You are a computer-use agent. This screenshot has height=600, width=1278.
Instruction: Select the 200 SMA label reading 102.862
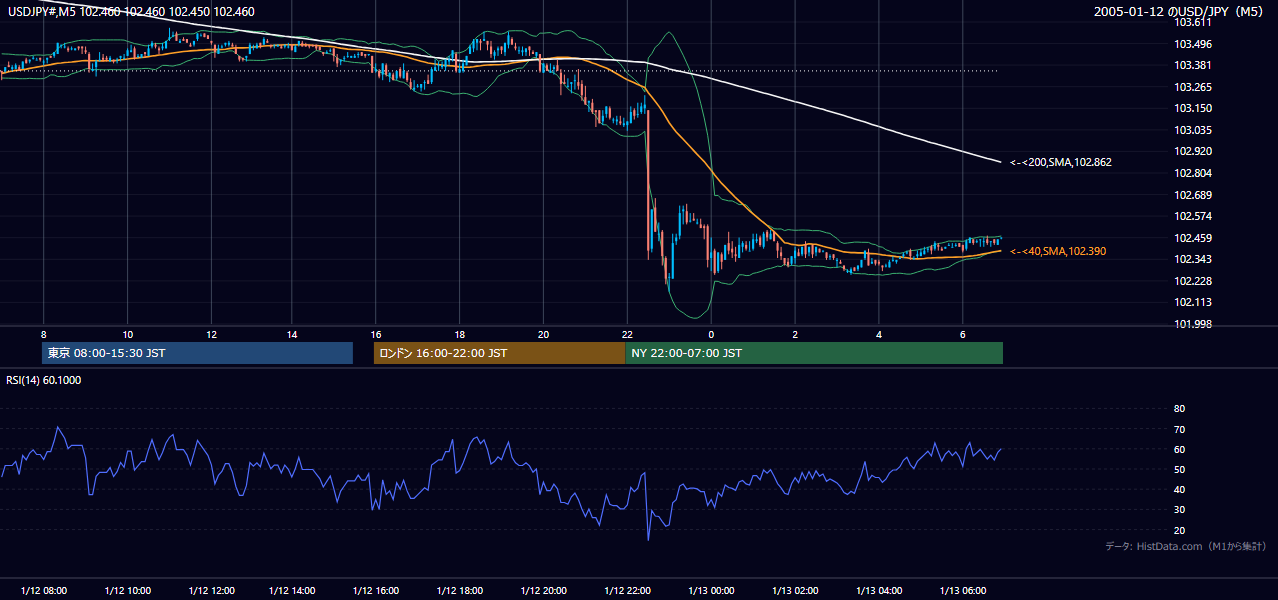point(1060,162)
